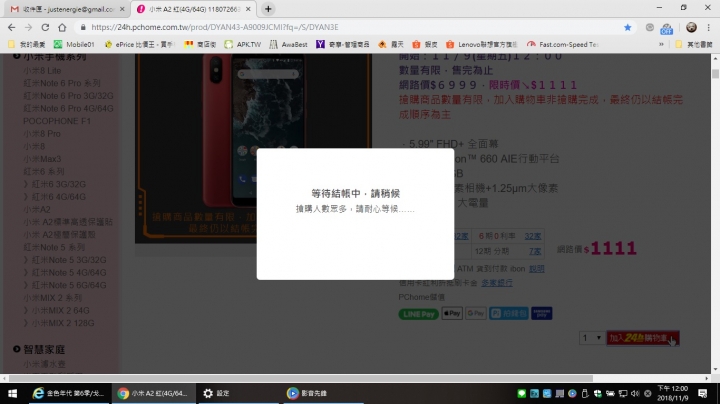This screenshot has height=404, width=720.
Task: Expand the 紅米6 3G/32G sidebar entry
Action: point(55,185)
